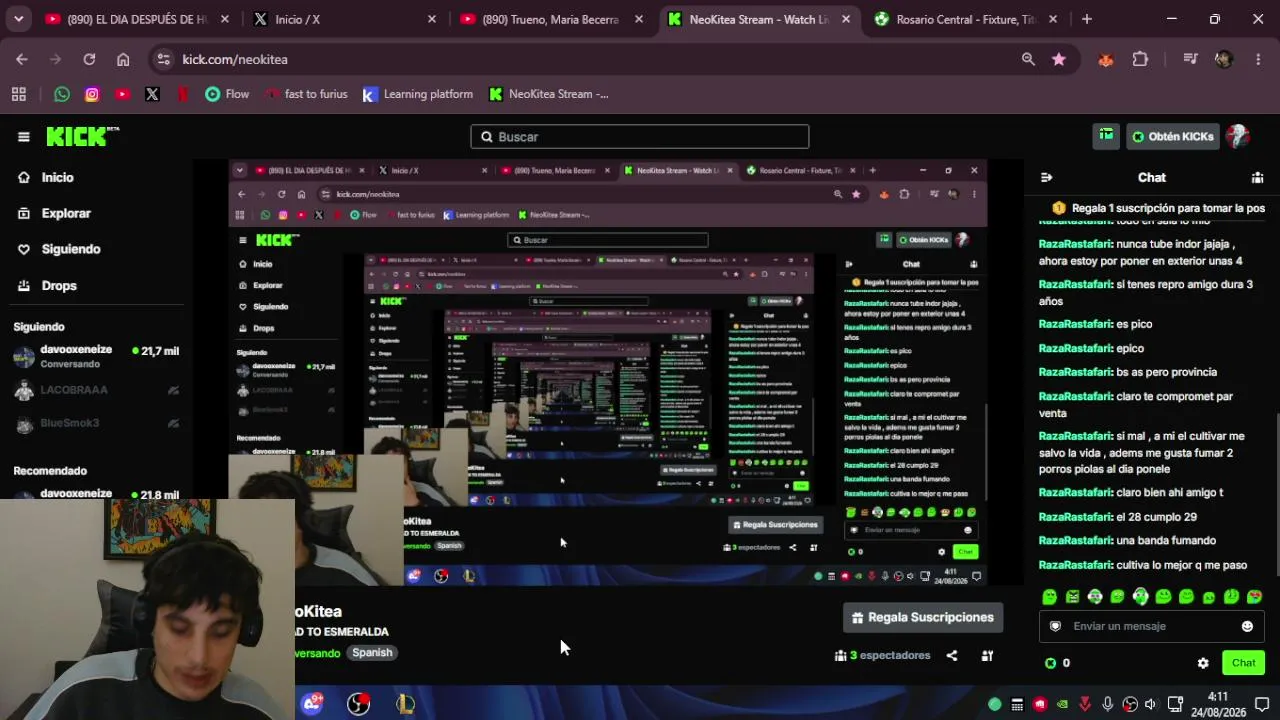Switch to the Rosario Central Fixture tab
This screenshot has height=720, width=1280.
965,19
